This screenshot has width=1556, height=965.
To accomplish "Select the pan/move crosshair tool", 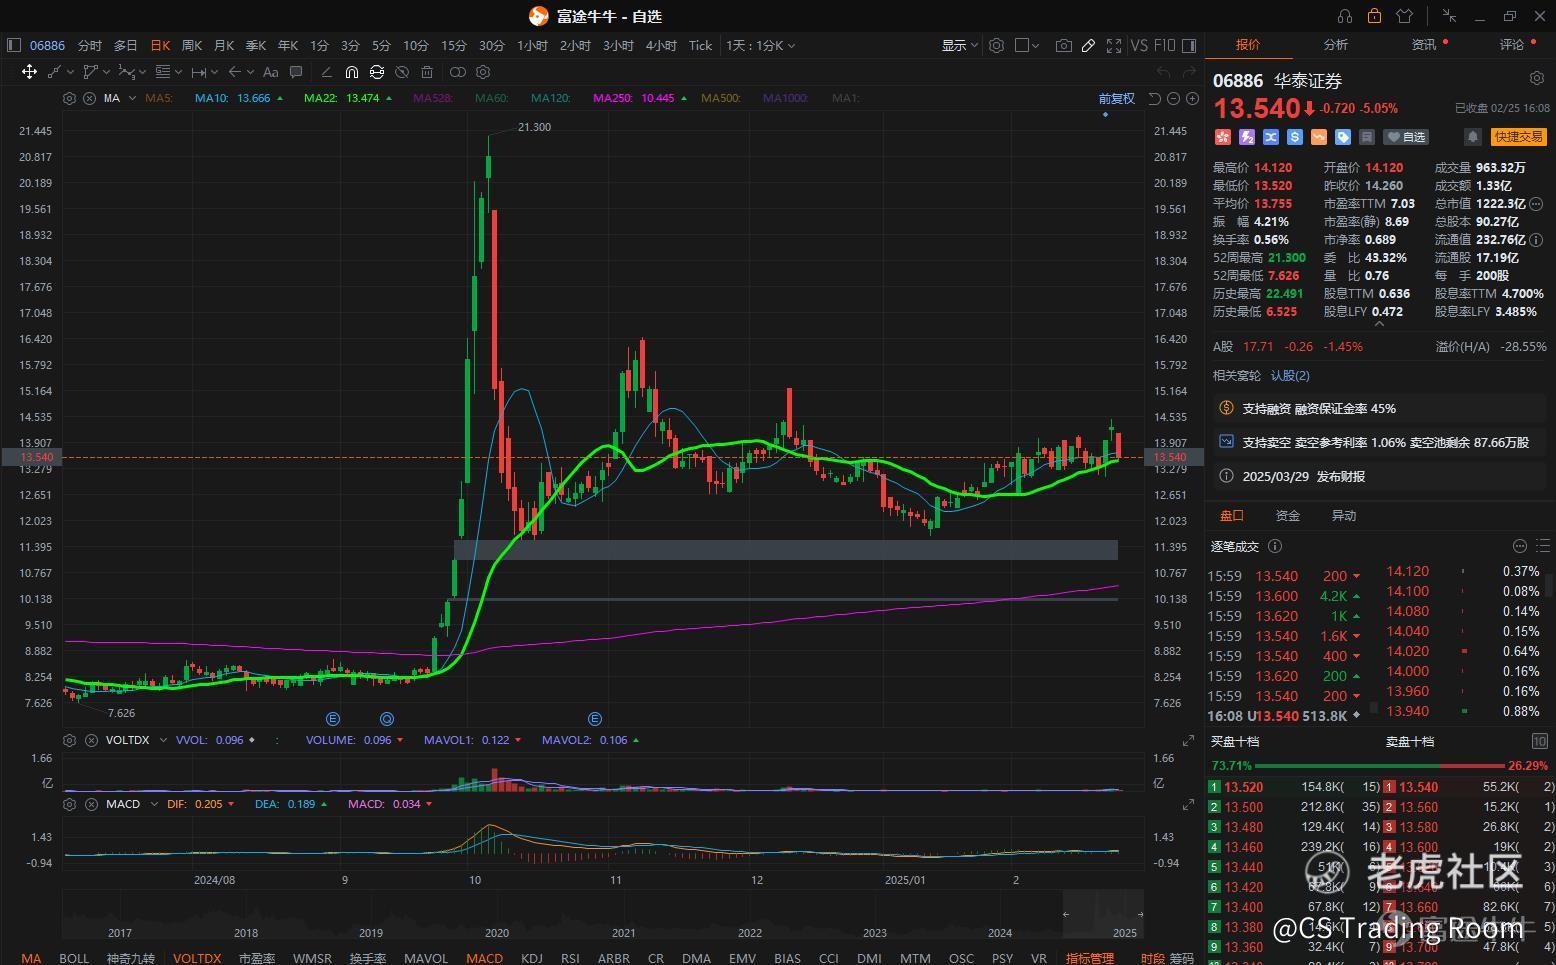I will [x=29, y=72].
